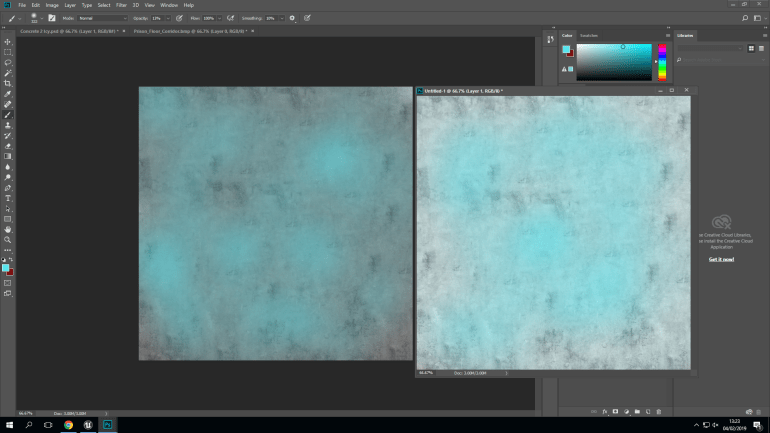Select the Rectangle shape tool
The width and height of the screenshot is (770, 433).
coord(8,219)
